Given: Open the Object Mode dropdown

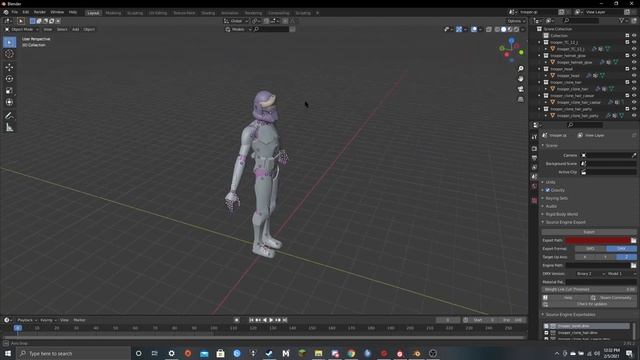Looking at the screenshot, I should 21,29.
